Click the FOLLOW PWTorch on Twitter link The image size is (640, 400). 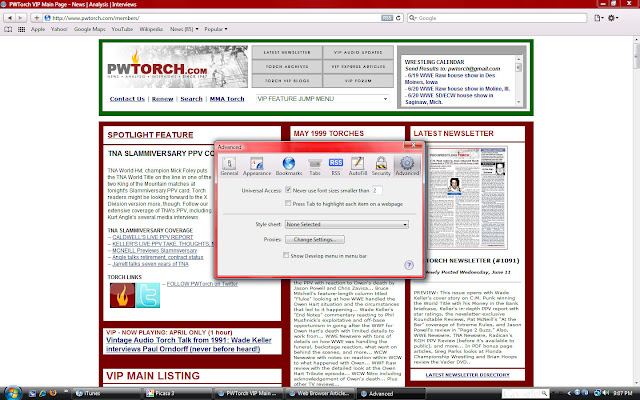click(x=202, y=284)
